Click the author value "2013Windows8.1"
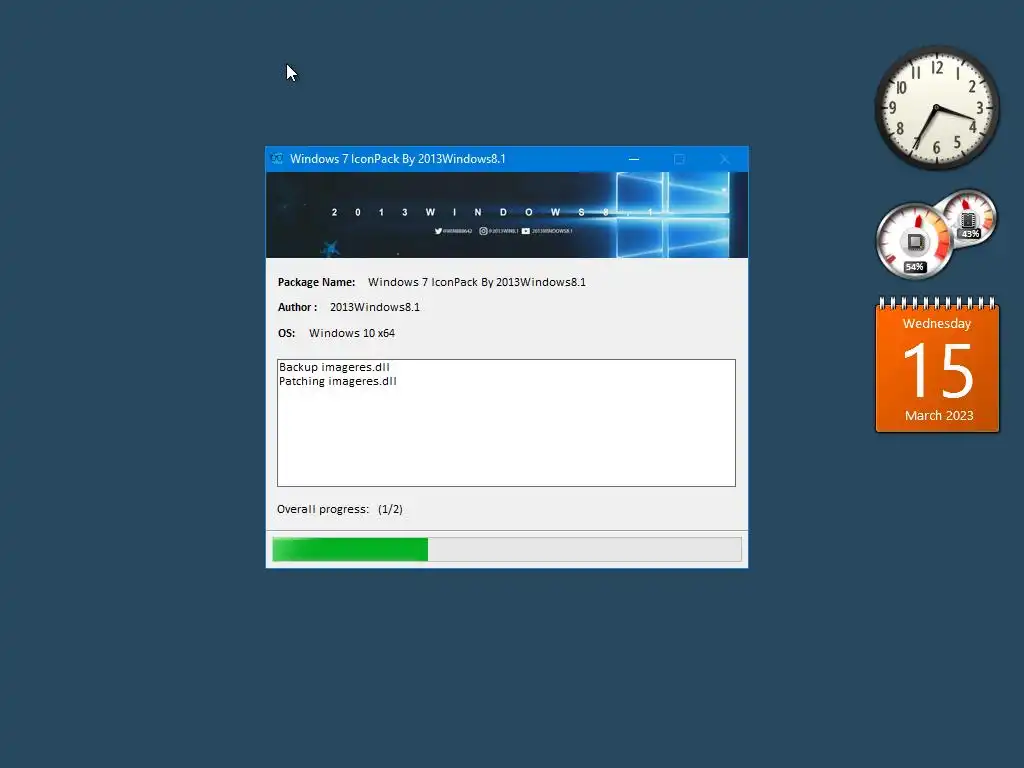Viewport: 1024px width, 768px height. click(375, 307)
